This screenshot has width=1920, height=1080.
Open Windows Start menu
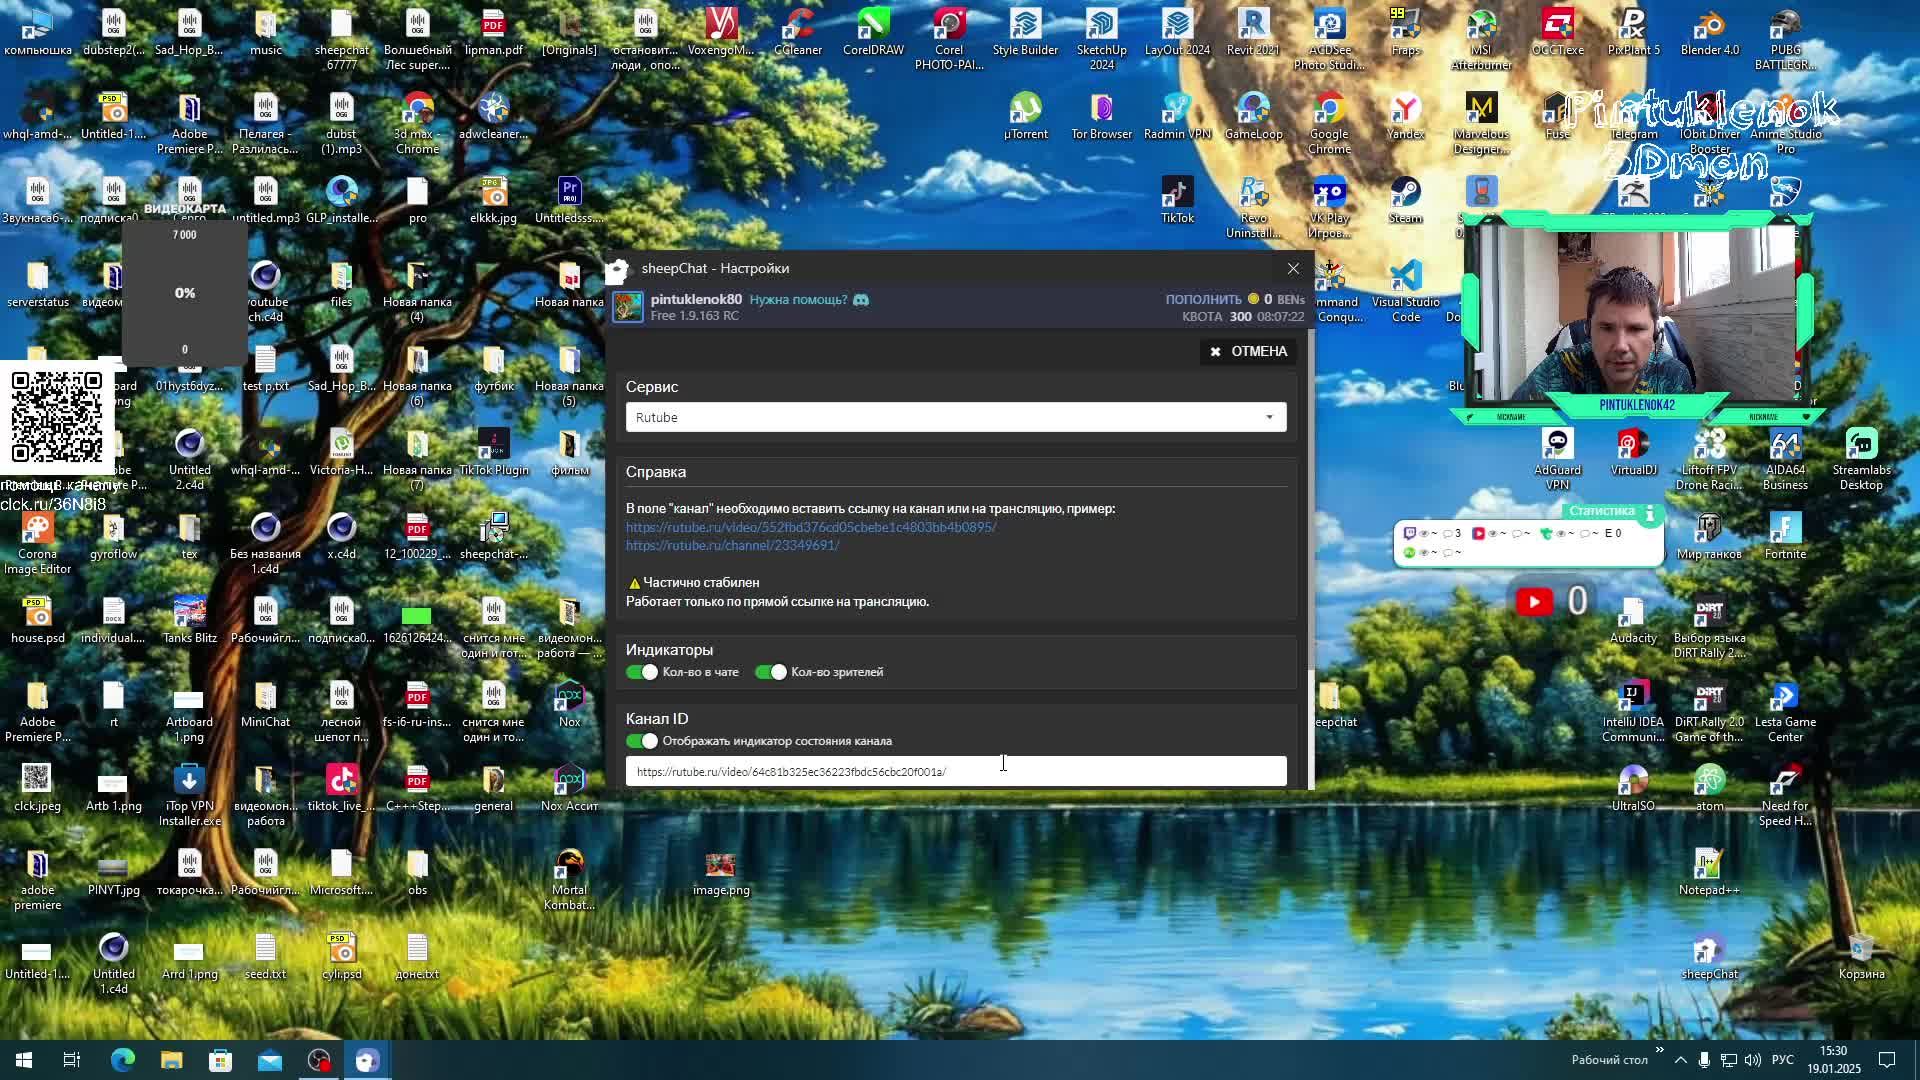(x=24, y=1060)
